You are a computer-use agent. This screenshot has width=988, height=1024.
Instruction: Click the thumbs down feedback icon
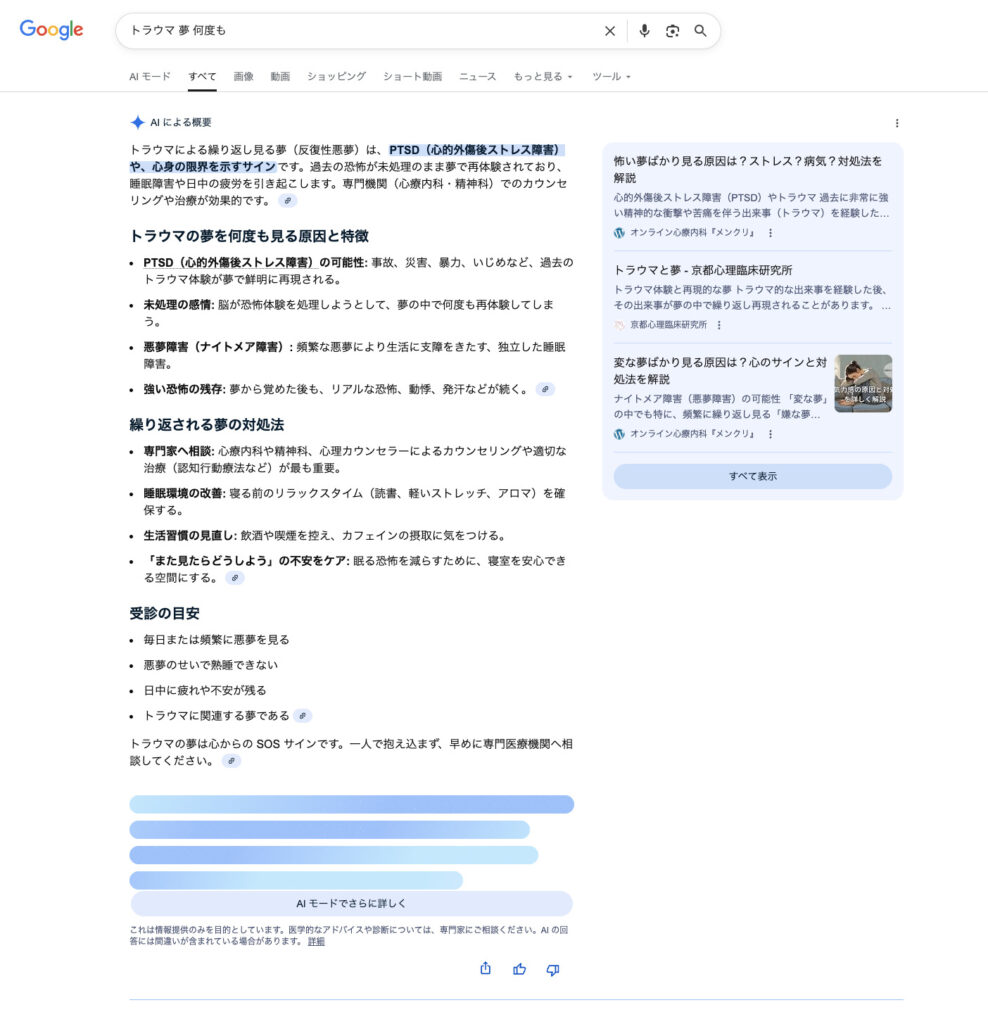[x=553, y=969]
